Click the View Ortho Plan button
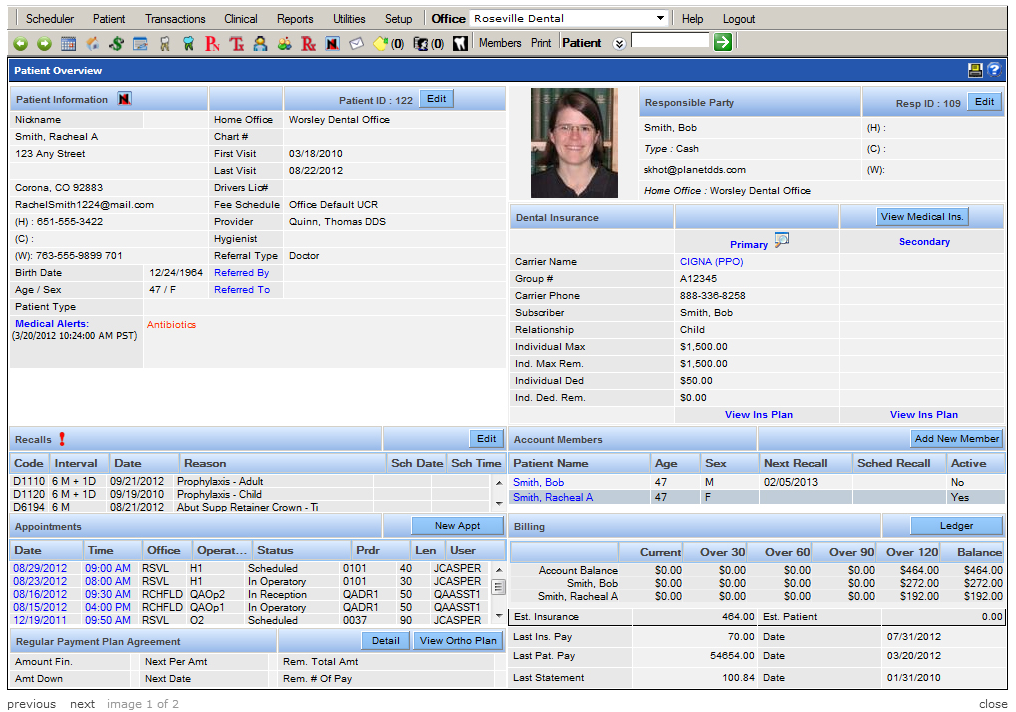Screen dimensions: 1016x712 (458, 640)
